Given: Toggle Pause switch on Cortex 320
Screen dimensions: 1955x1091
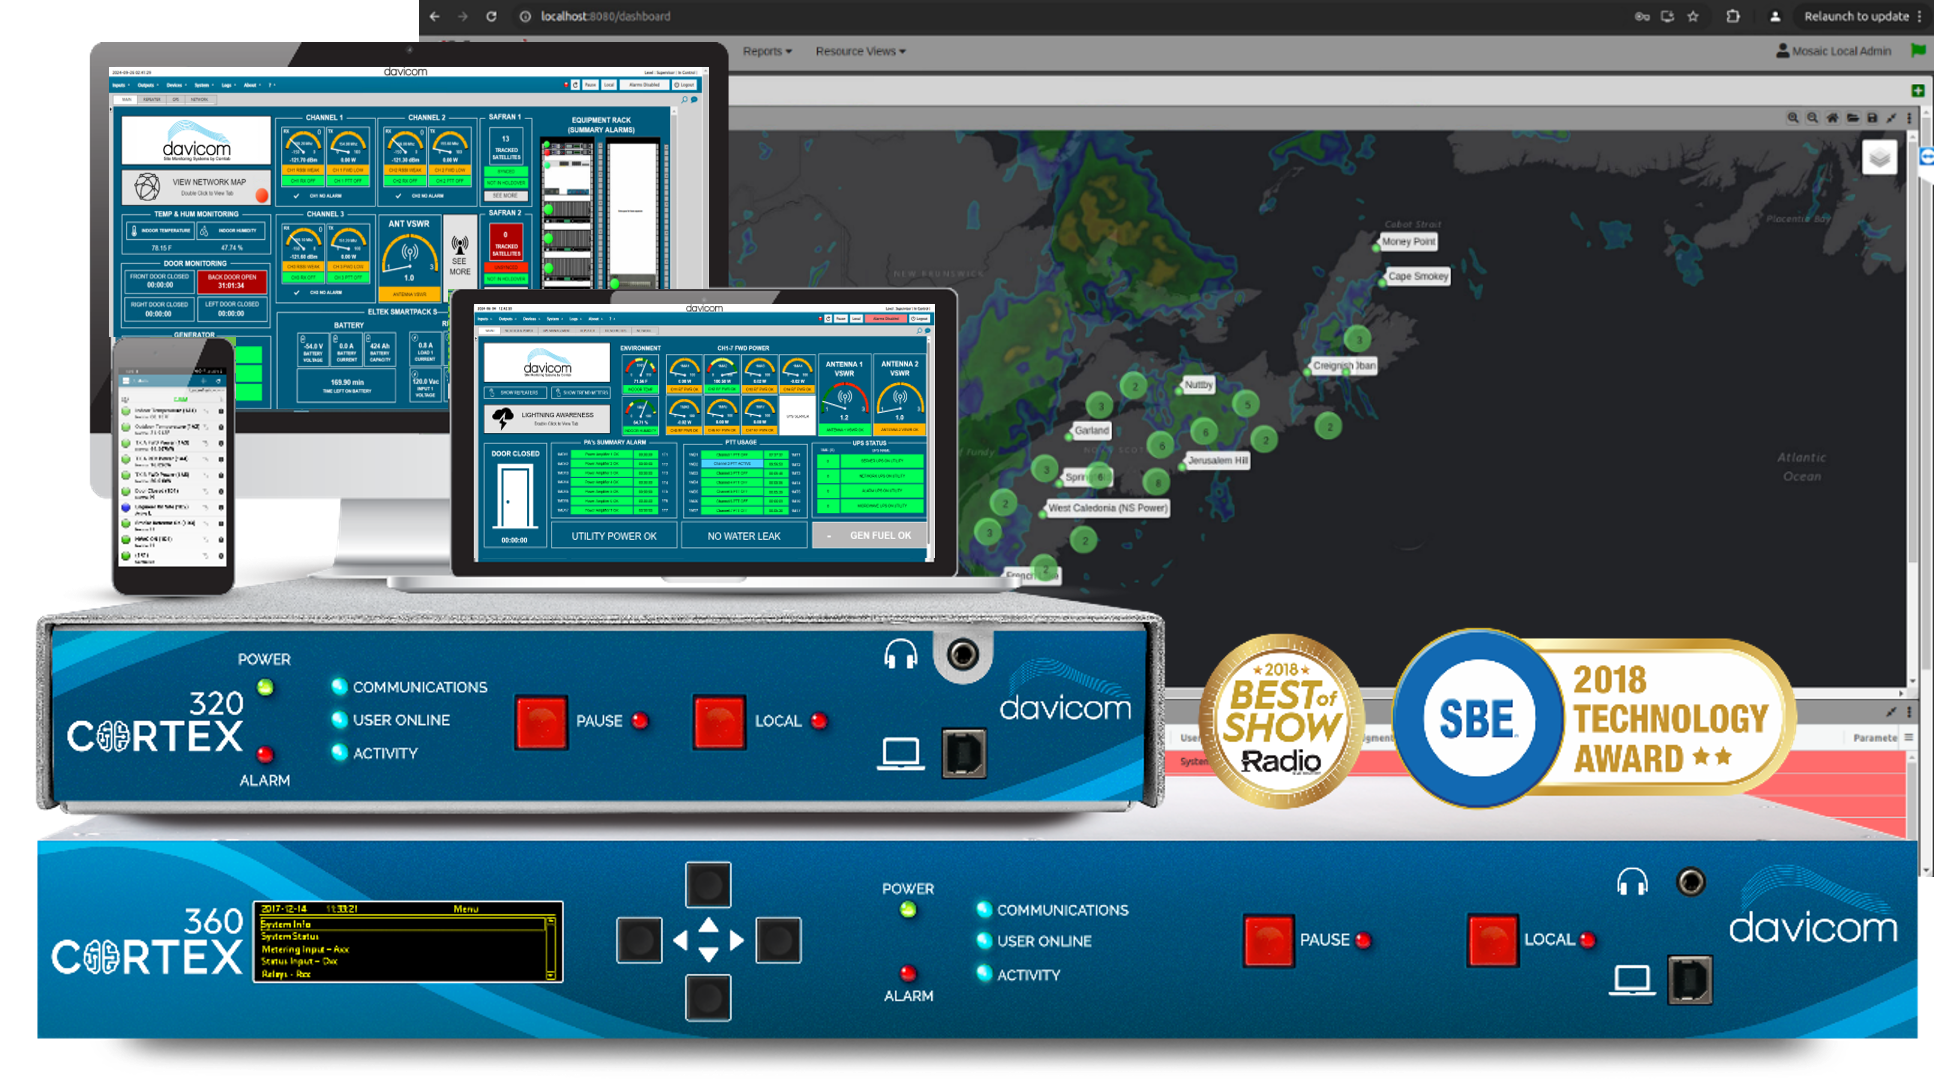Looking at the screenshot, I should [x=541, y=722].
